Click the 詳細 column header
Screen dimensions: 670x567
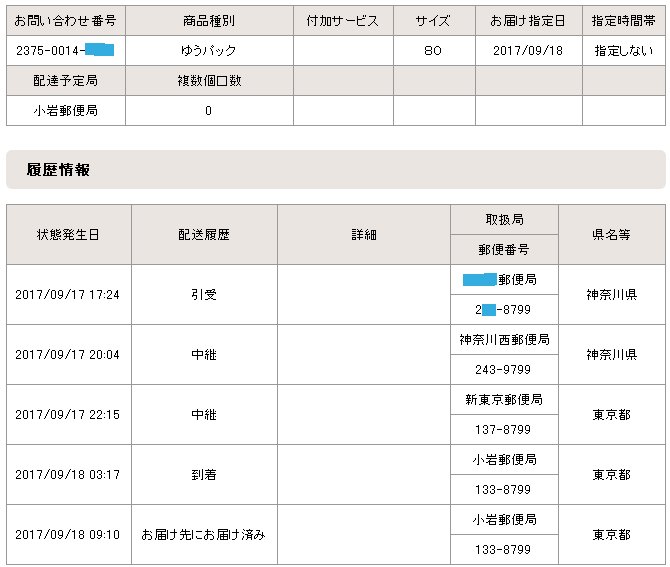click(x=364, y=235)
